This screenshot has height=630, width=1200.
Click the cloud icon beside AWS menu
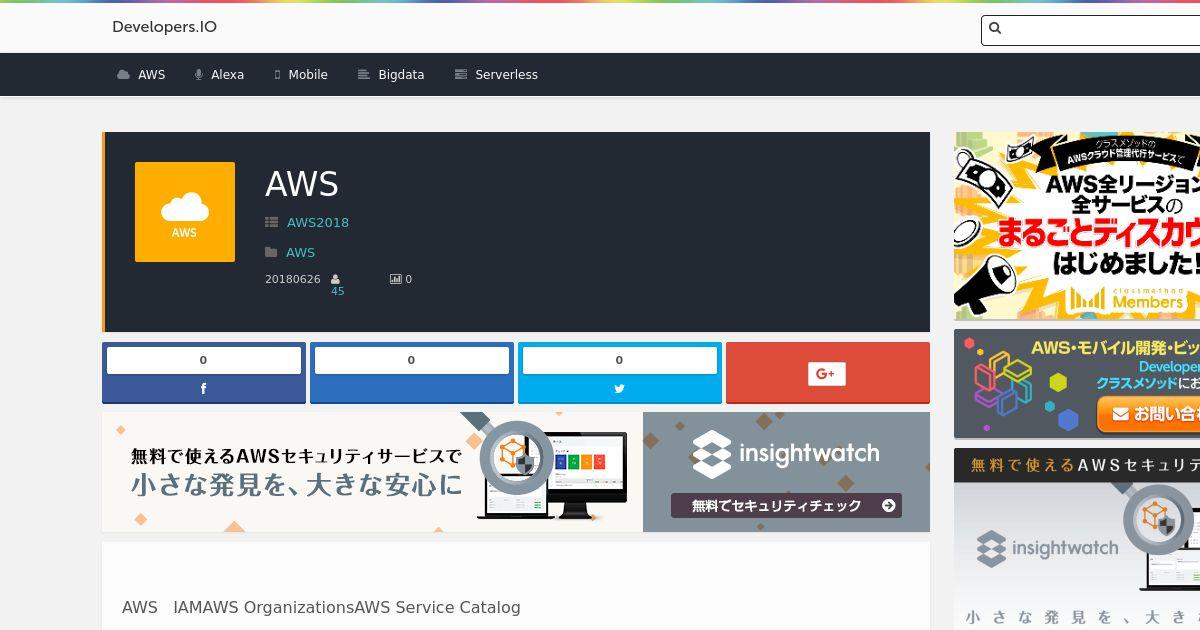tap(123, 75)
